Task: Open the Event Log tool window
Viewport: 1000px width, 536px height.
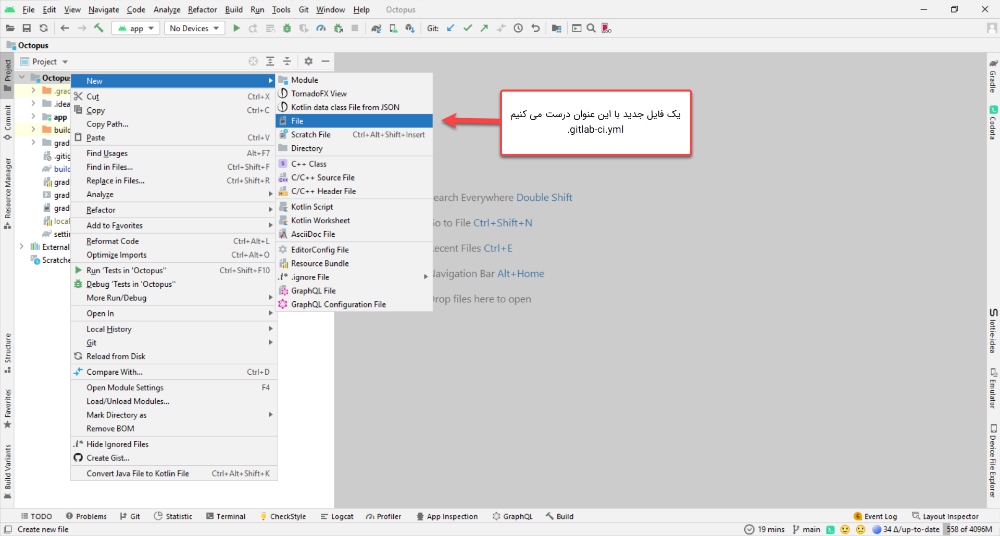Action: click(875, 516)
